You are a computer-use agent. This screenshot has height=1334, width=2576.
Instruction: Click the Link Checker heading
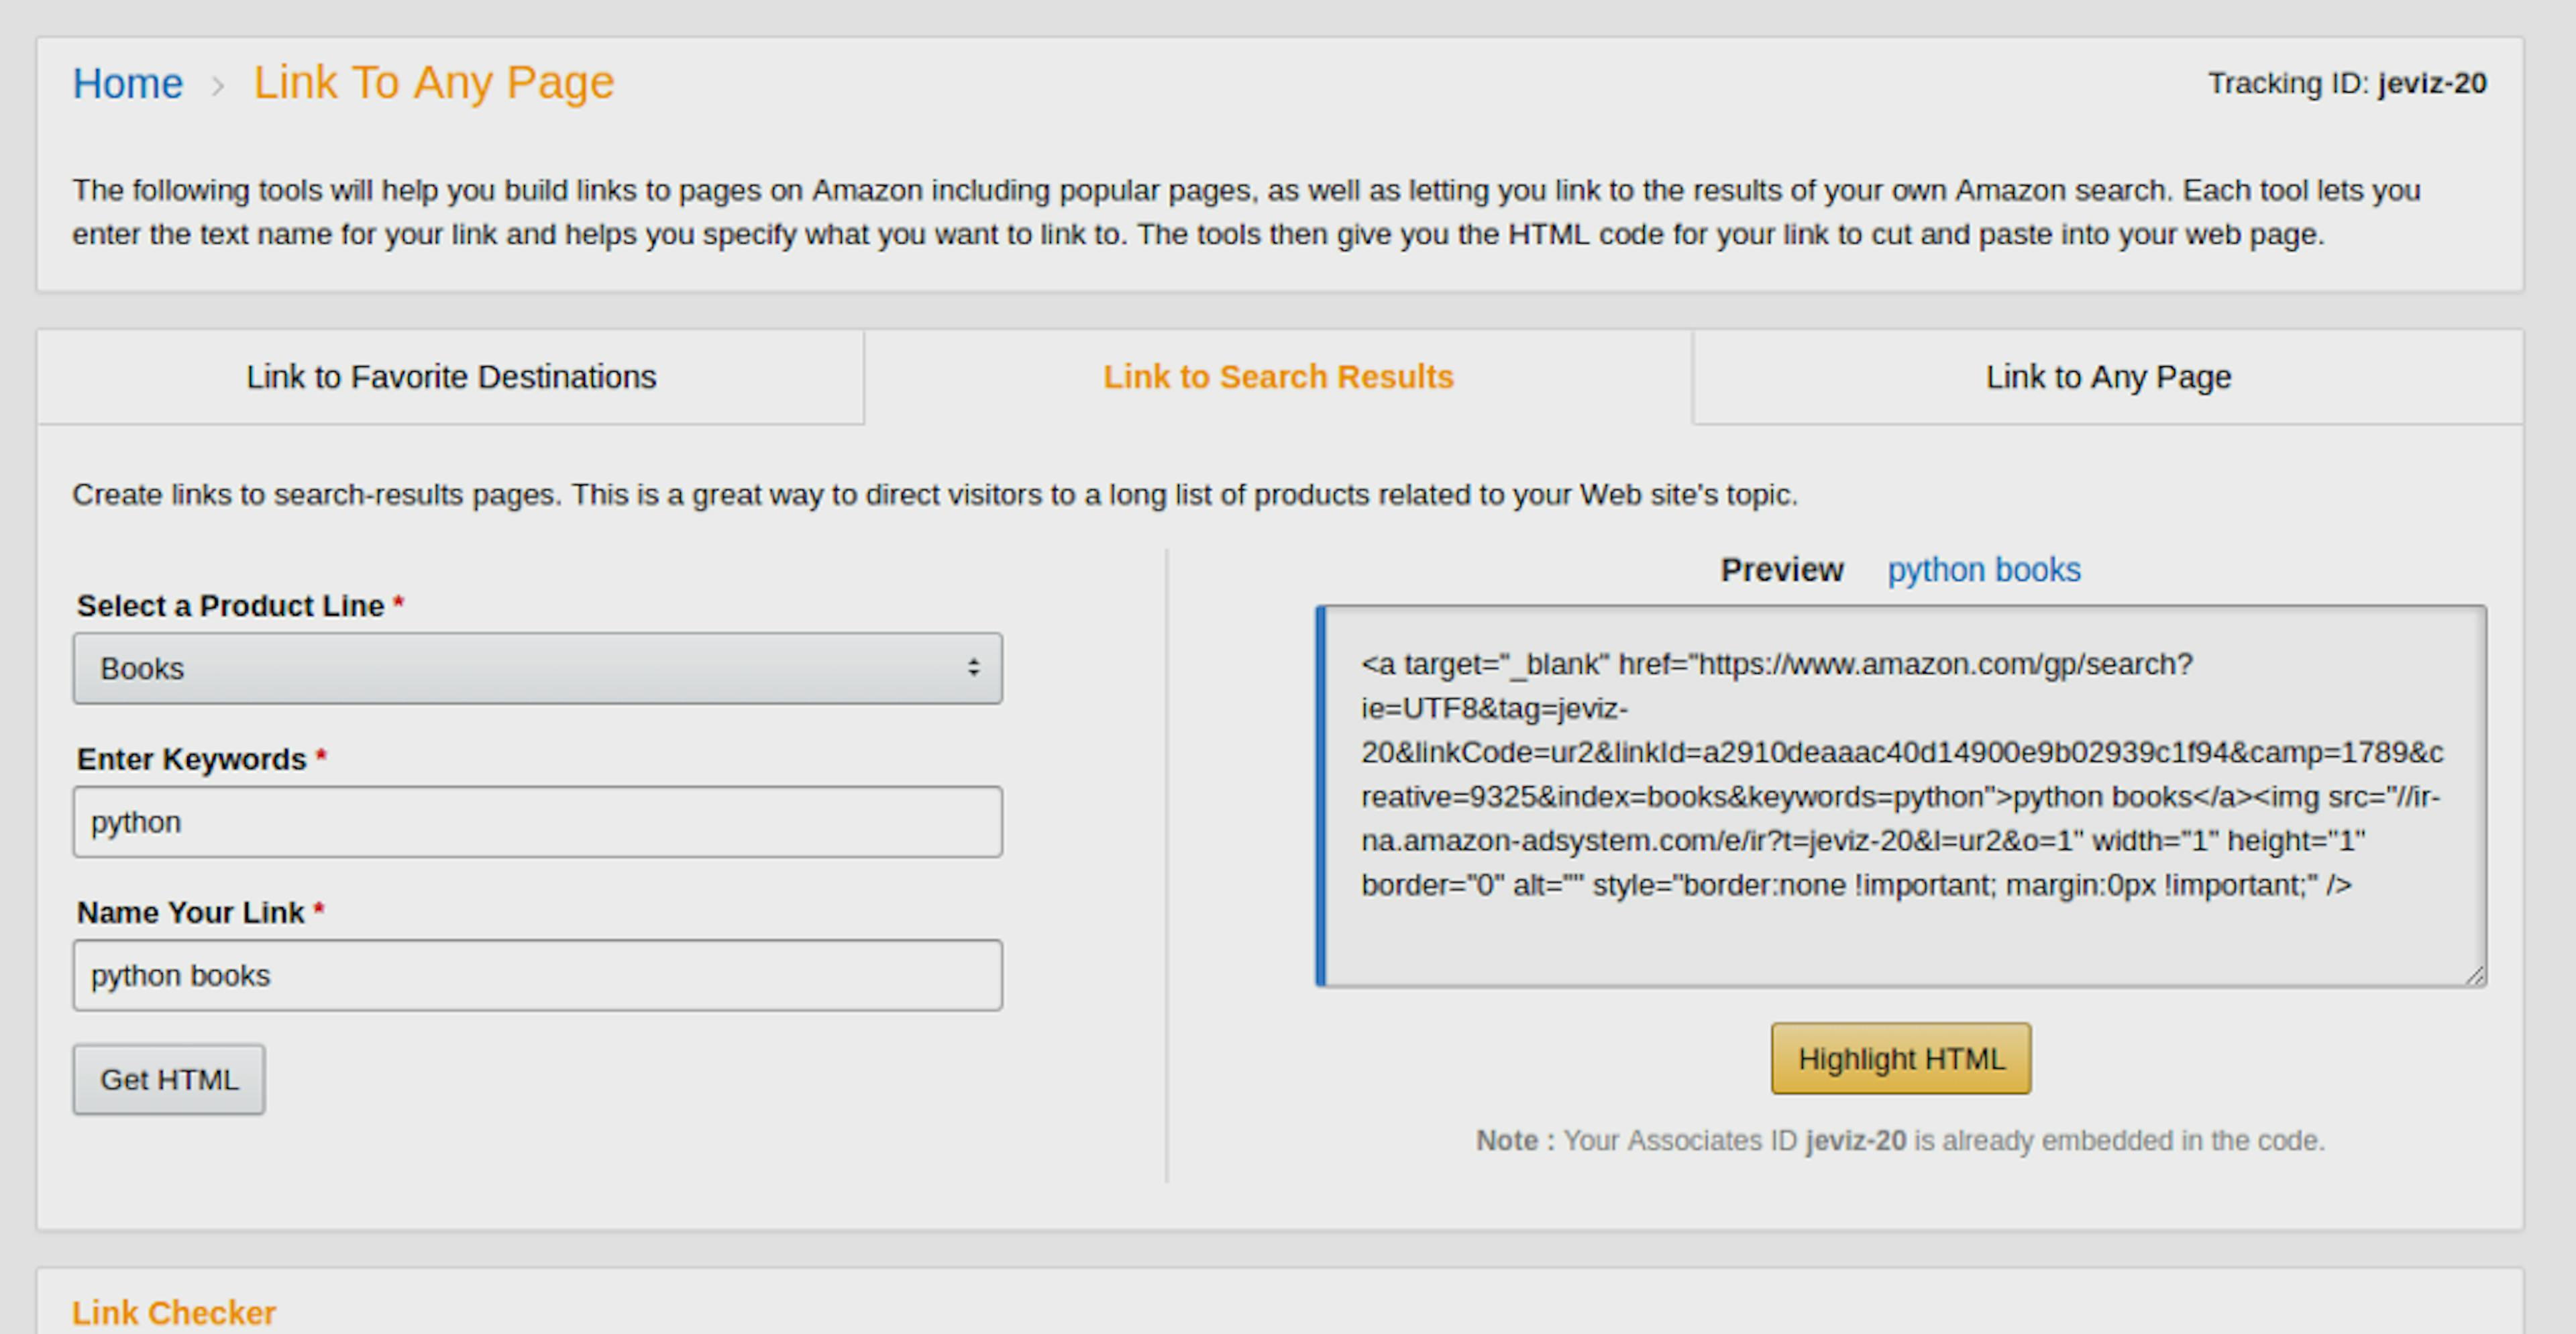pos(174,1312)
